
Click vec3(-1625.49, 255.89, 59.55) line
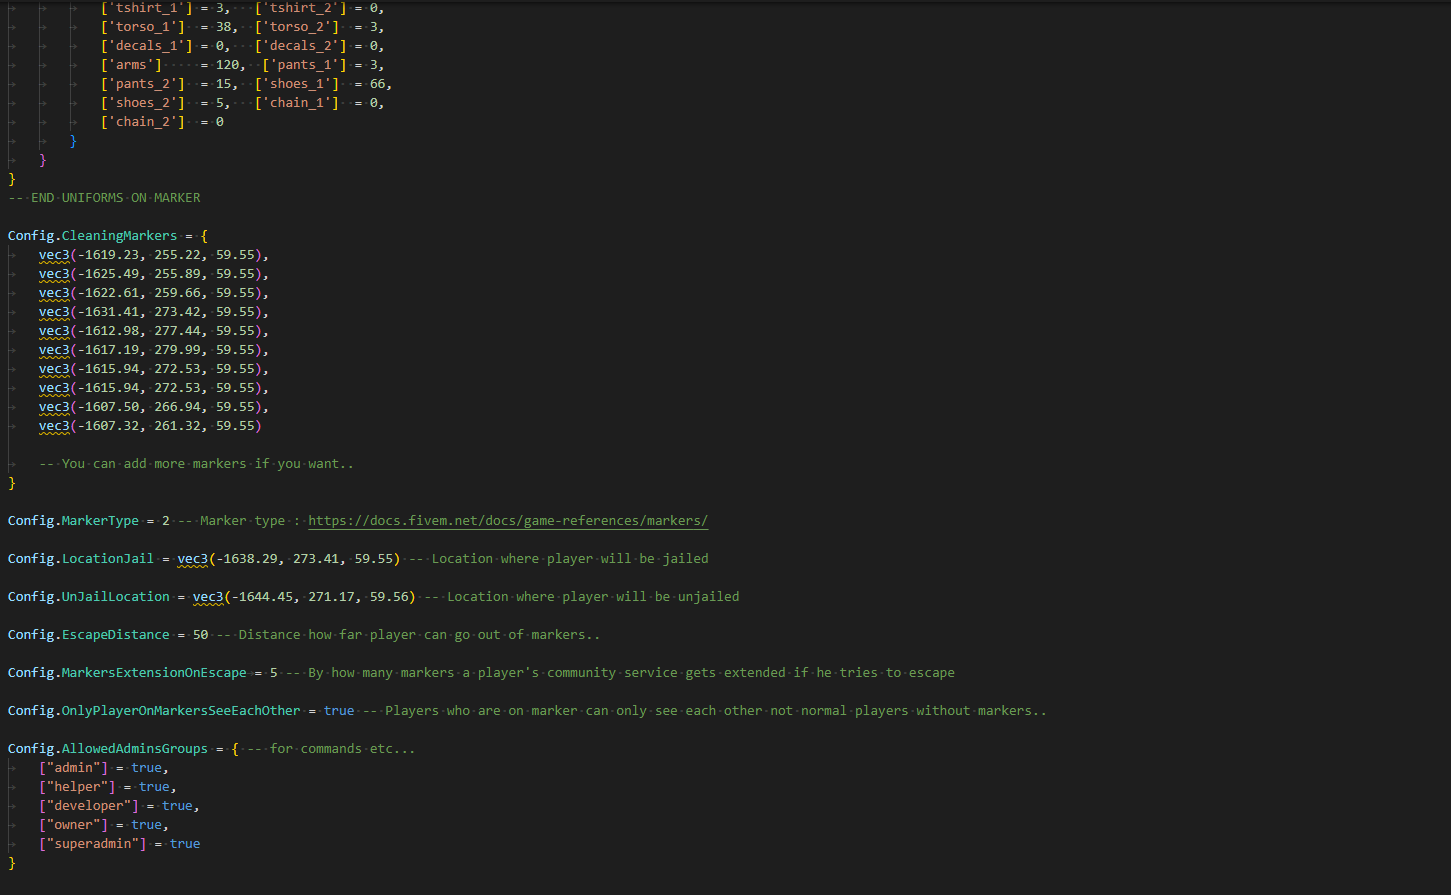(154, 274)
